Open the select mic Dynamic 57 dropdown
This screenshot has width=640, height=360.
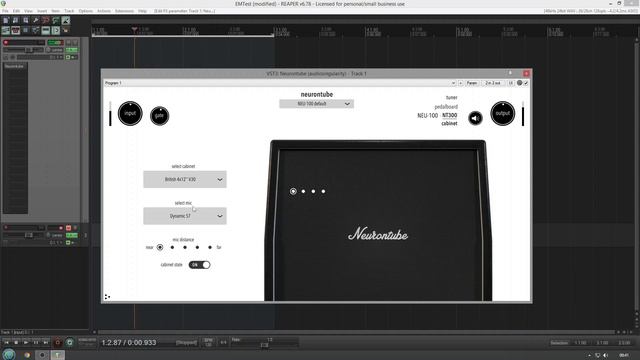coord(185,216)
